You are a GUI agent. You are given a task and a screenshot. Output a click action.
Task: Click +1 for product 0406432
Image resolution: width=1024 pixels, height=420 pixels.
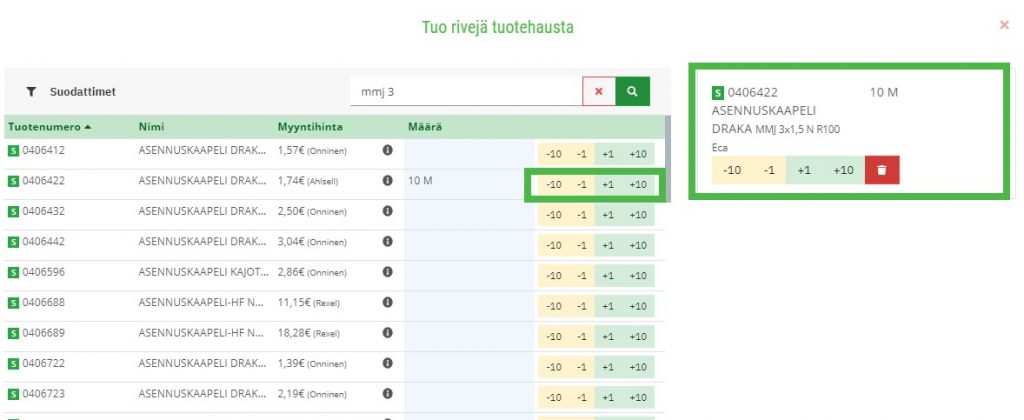pos(608,215)
